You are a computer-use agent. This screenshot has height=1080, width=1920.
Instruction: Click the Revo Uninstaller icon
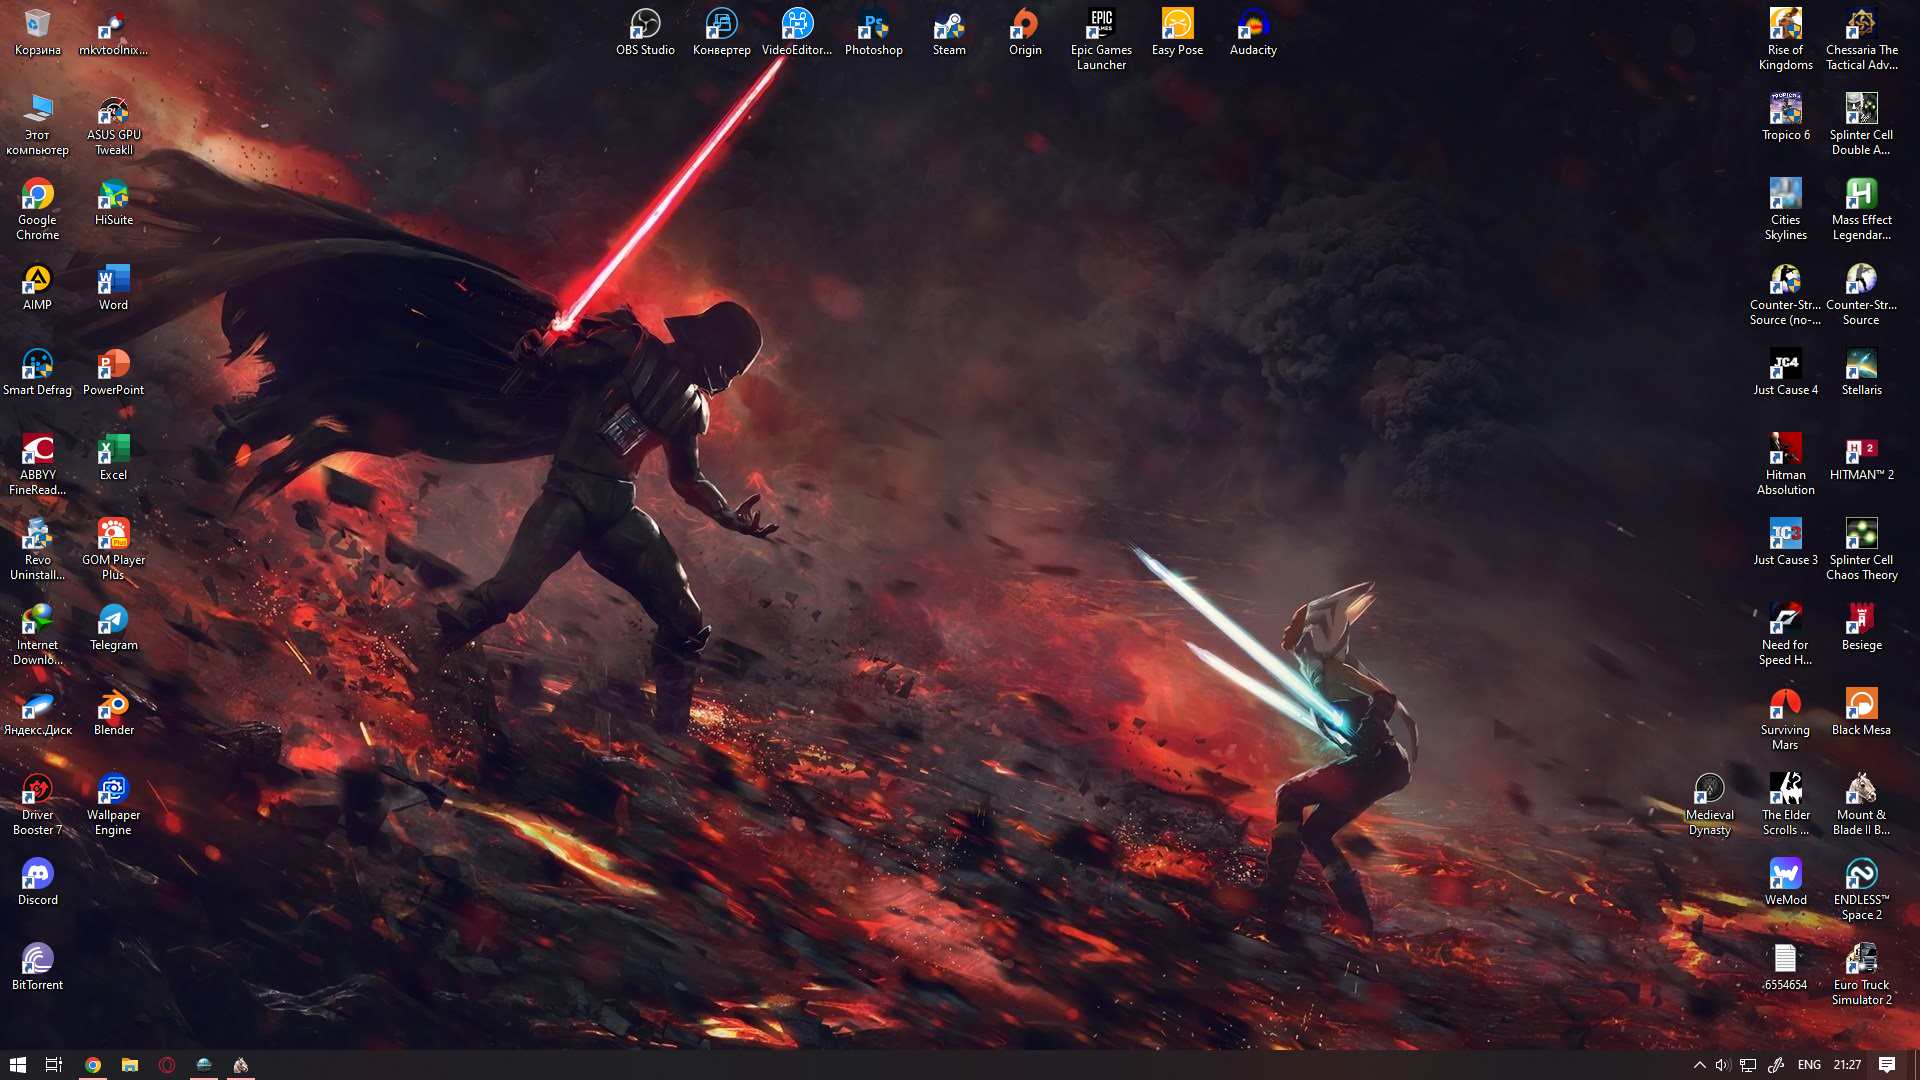pyautogui.click(x=37, y=549)
